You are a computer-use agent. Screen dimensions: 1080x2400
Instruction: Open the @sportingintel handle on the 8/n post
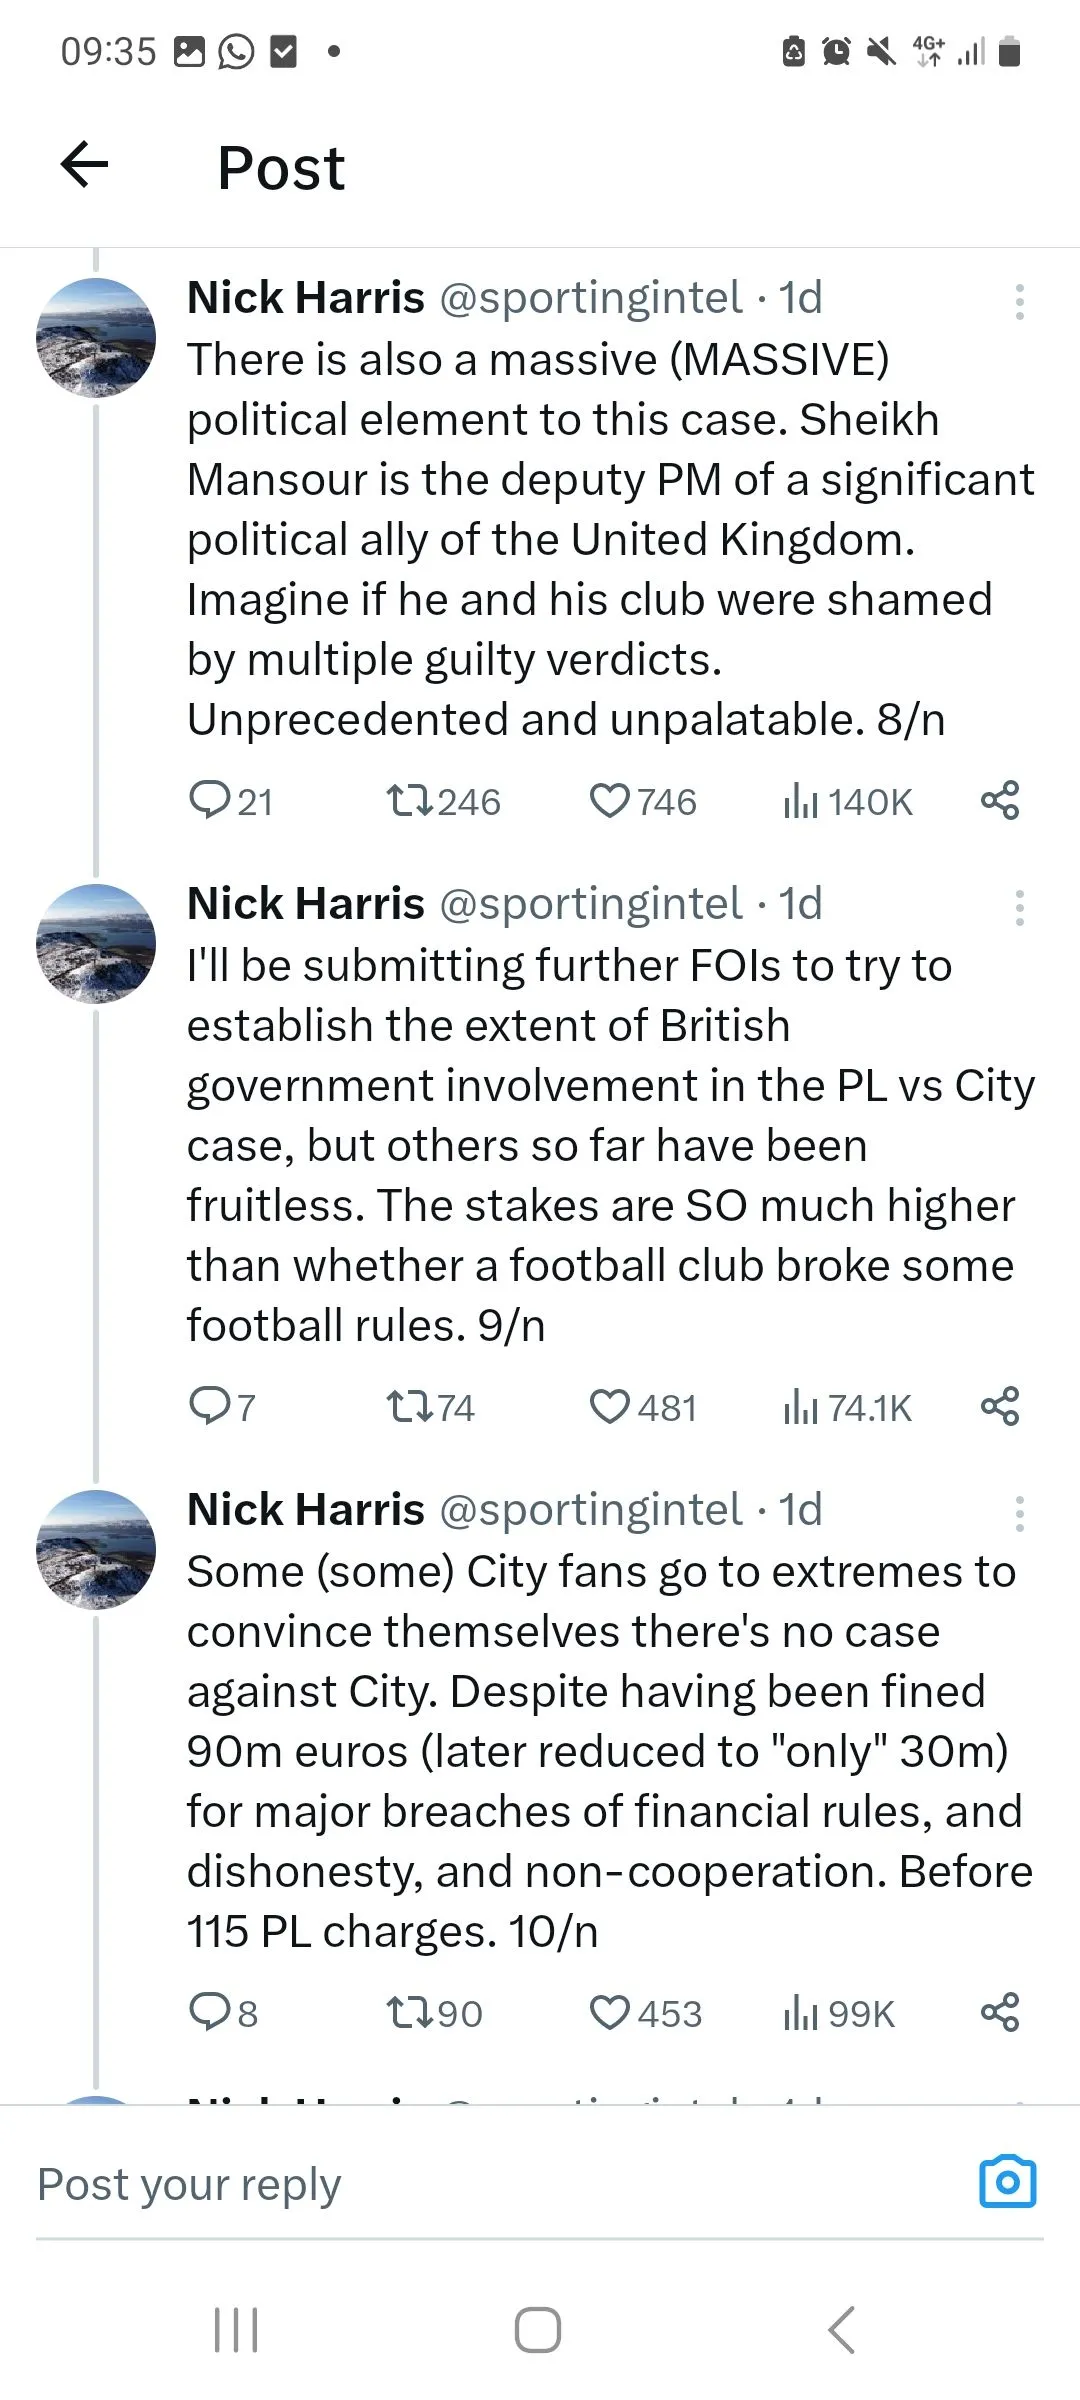pos(590,298)
